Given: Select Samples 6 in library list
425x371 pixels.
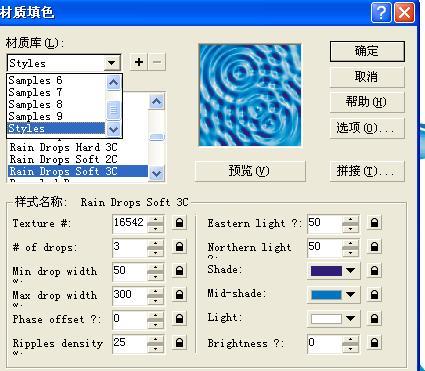Looking at the screenshot, I should click(56, 80).
